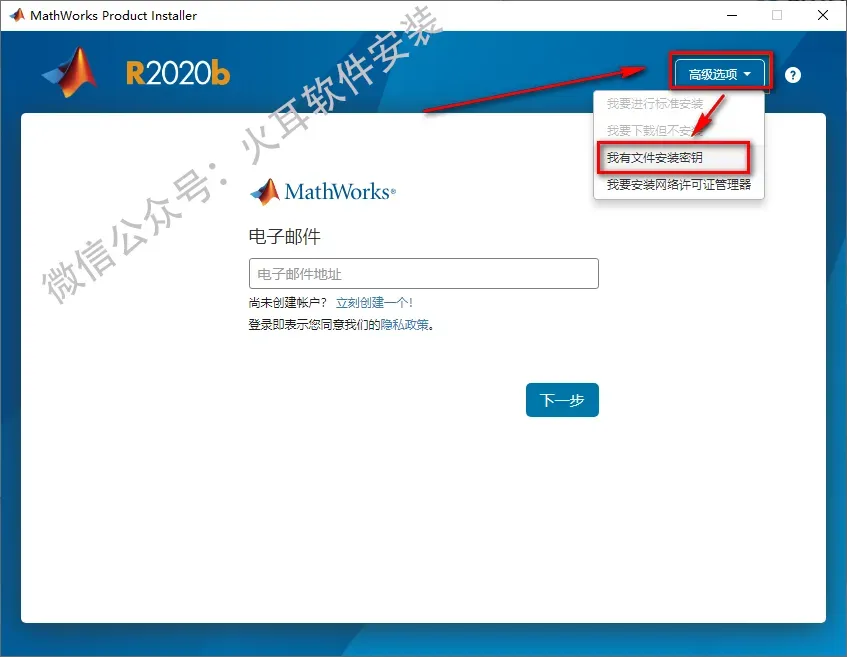
Task: Select menu item 我要下载但不安装
Action: [655, 130]
